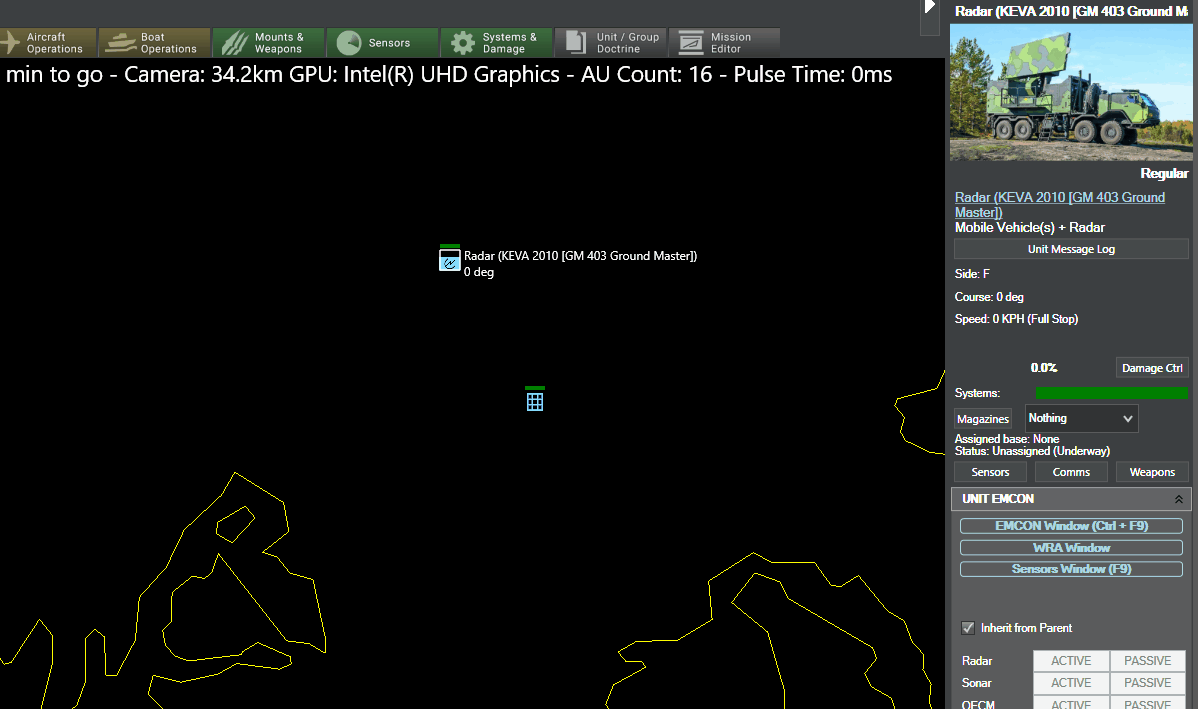Open Mounts & Weapons toolbar button
Viewport: 1198px width, 709px height.
point(268,43)
